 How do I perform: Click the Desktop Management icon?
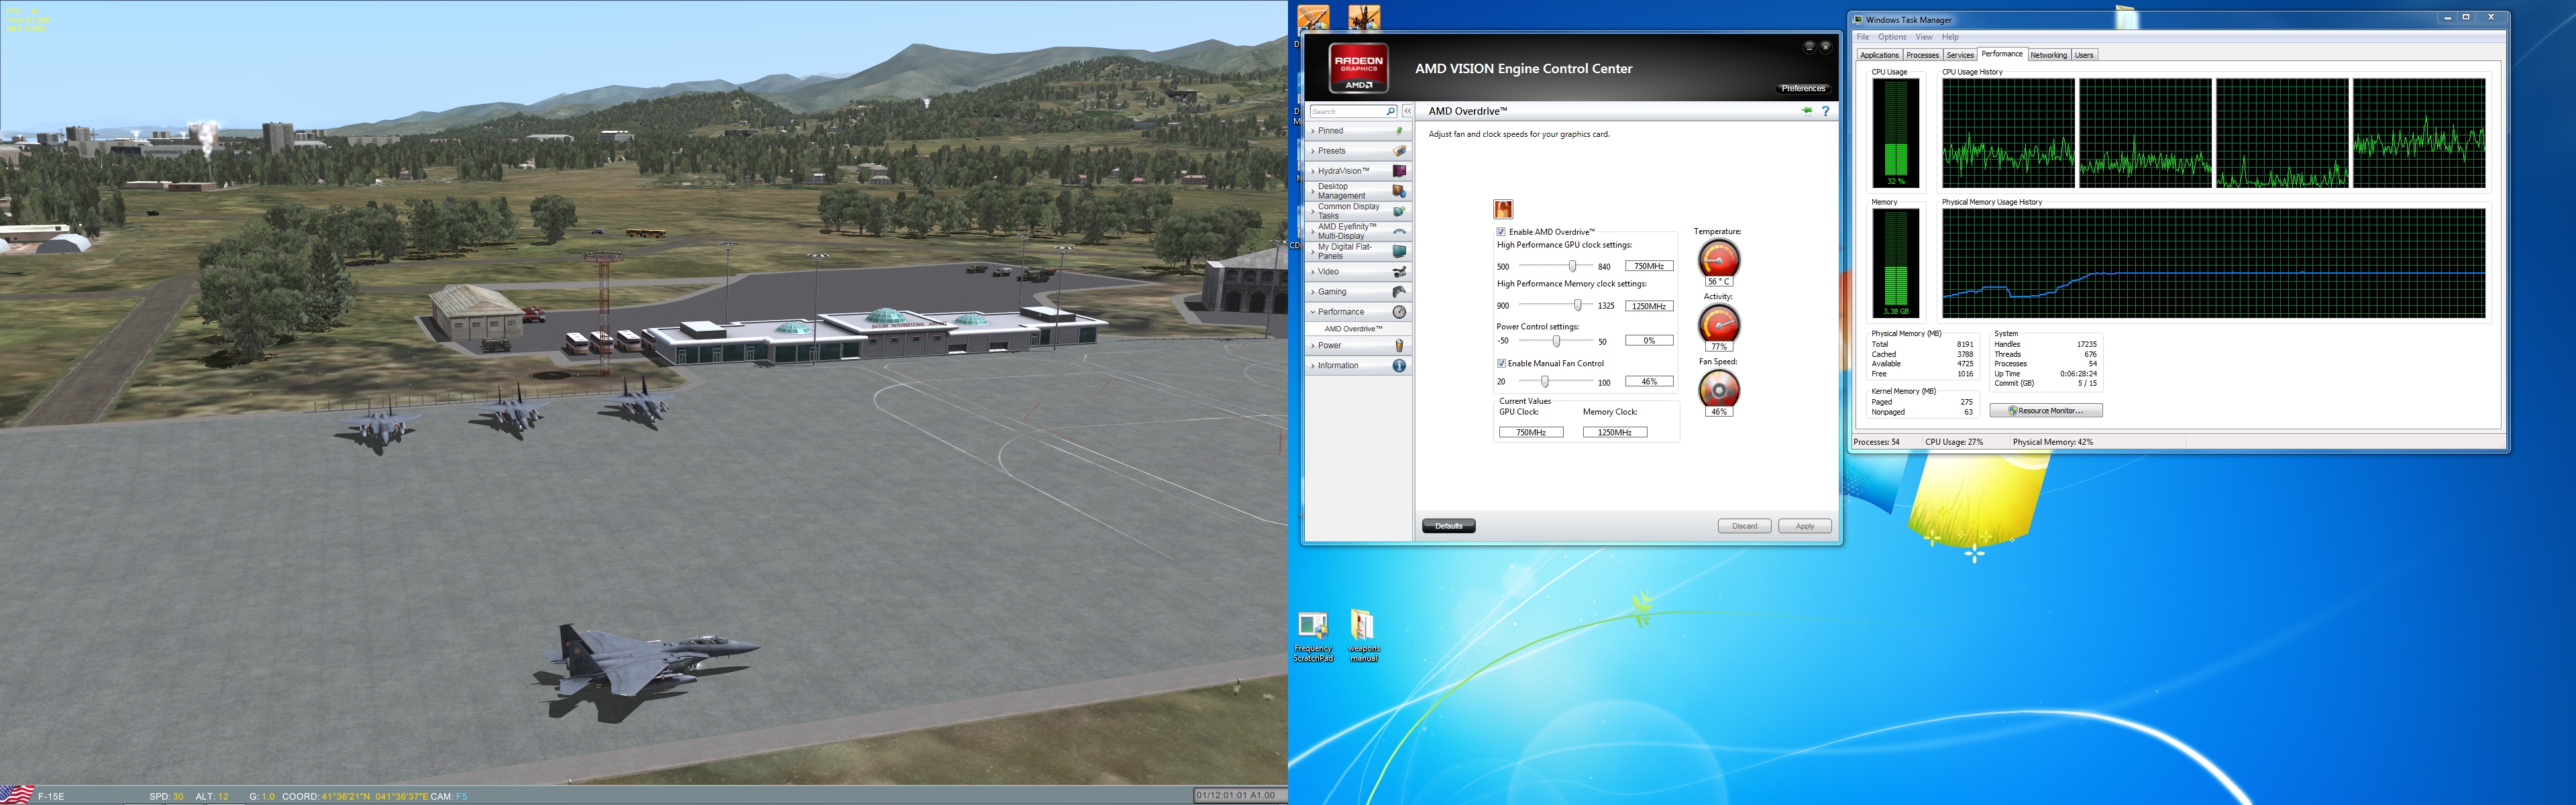(1399, 191)
